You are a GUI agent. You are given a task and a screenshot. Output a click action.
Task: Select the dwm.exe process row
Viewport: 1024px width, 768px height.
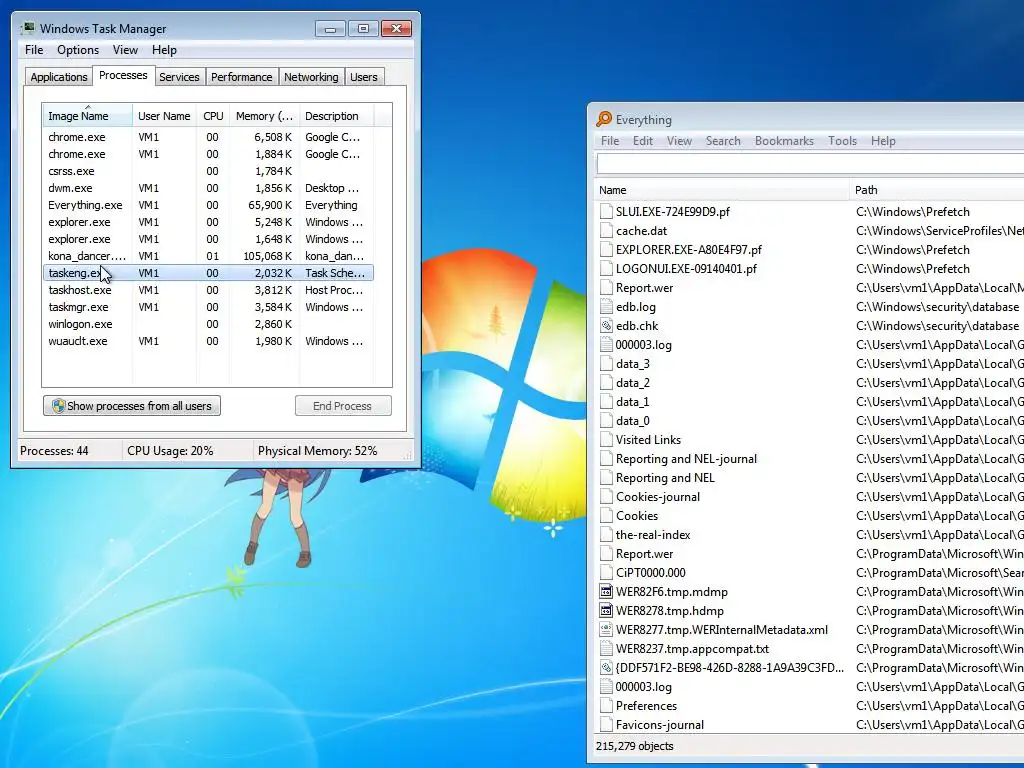(x=208, y=188)
